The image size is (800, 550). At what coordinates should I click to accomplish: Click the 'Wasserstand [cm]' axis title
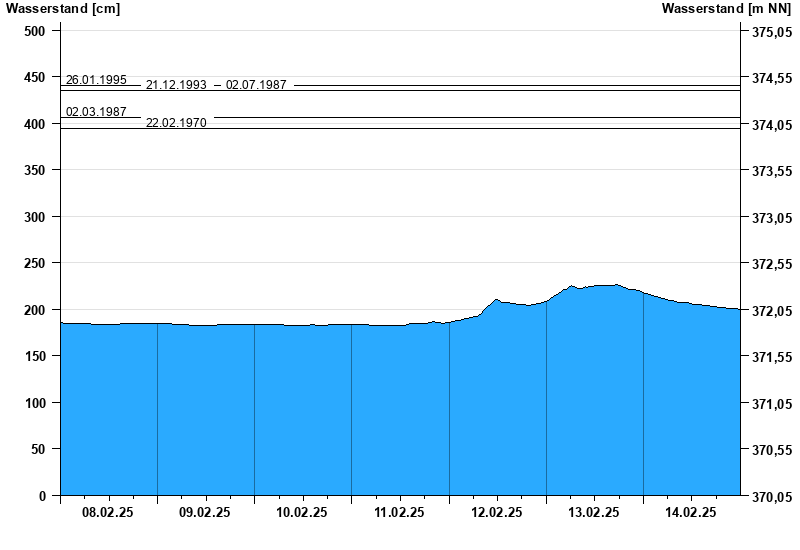62,9
